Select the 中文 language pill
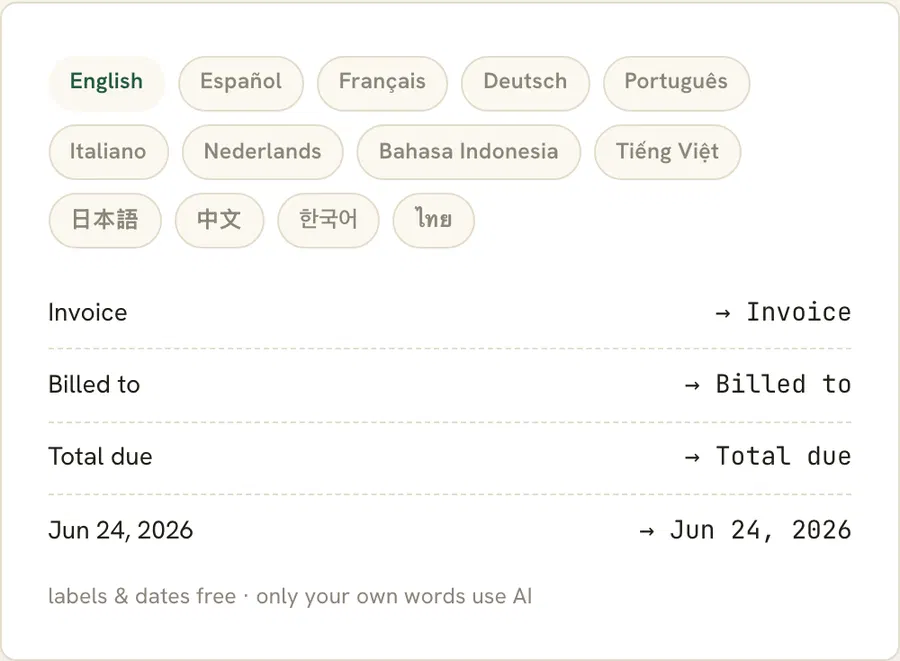 point(219,220)
